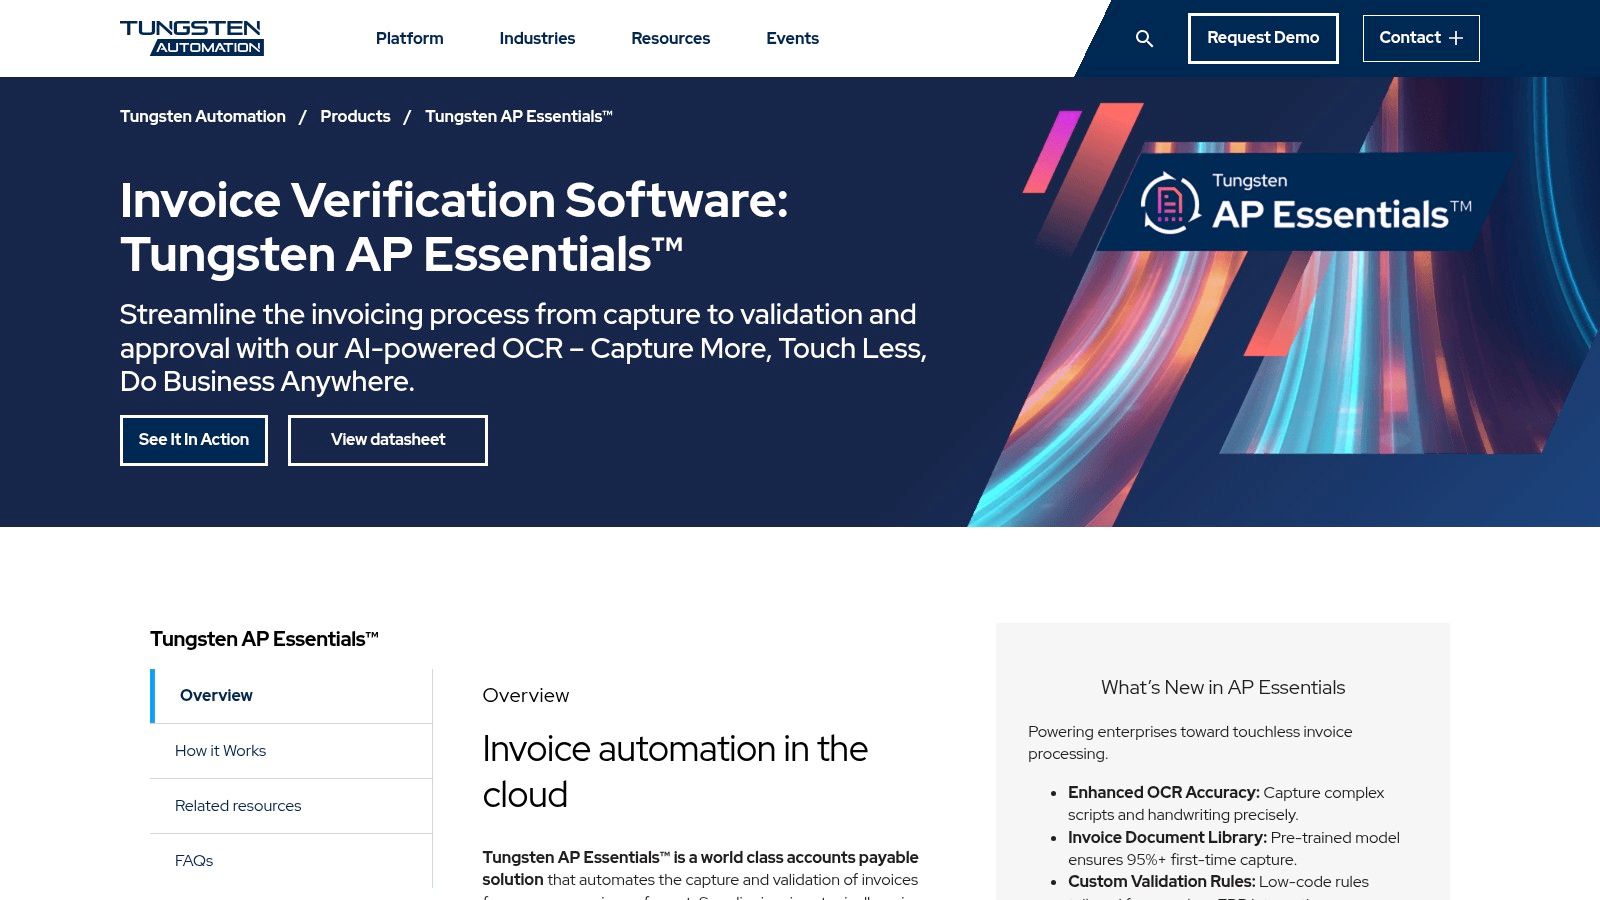Click the Tungsten Automation logo

192,38
